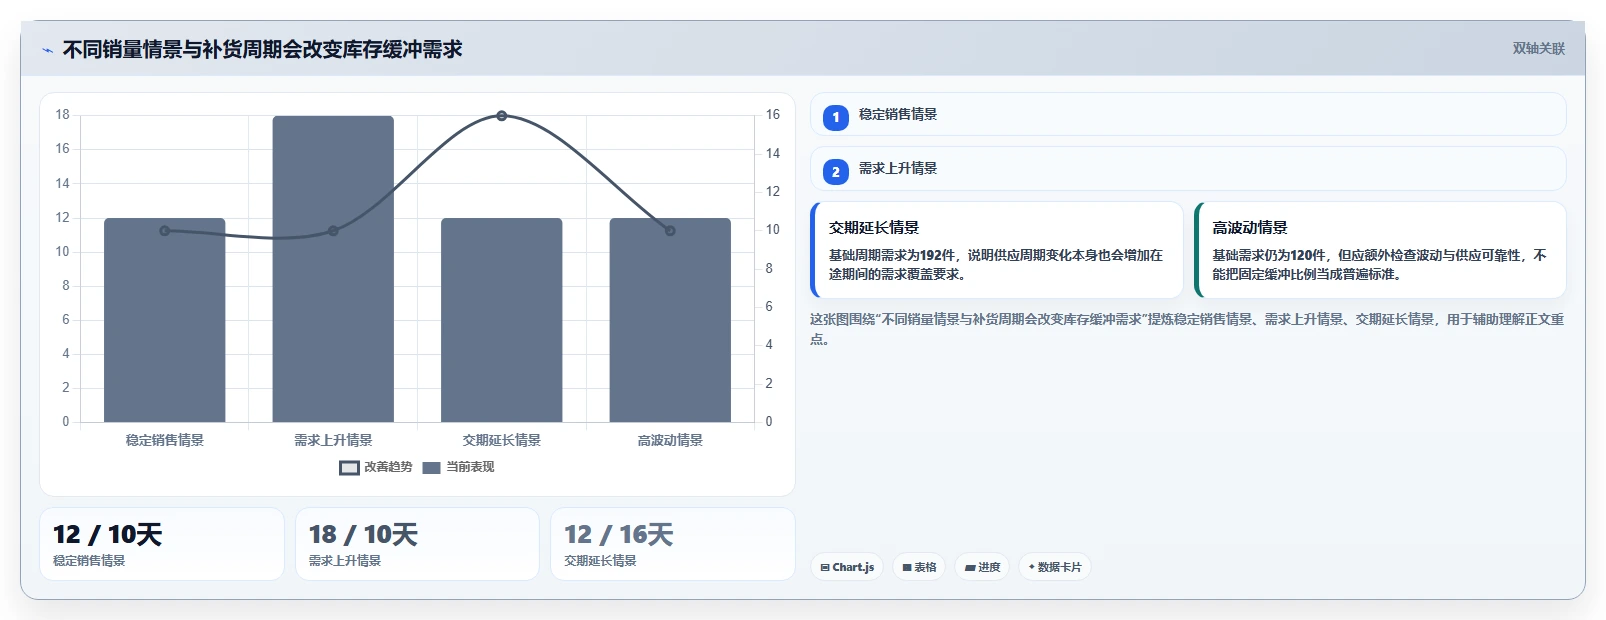Click text 基础需求仍为120件
The image size is (1606, 620).
pyautogui.click(x=1269, y=255)
